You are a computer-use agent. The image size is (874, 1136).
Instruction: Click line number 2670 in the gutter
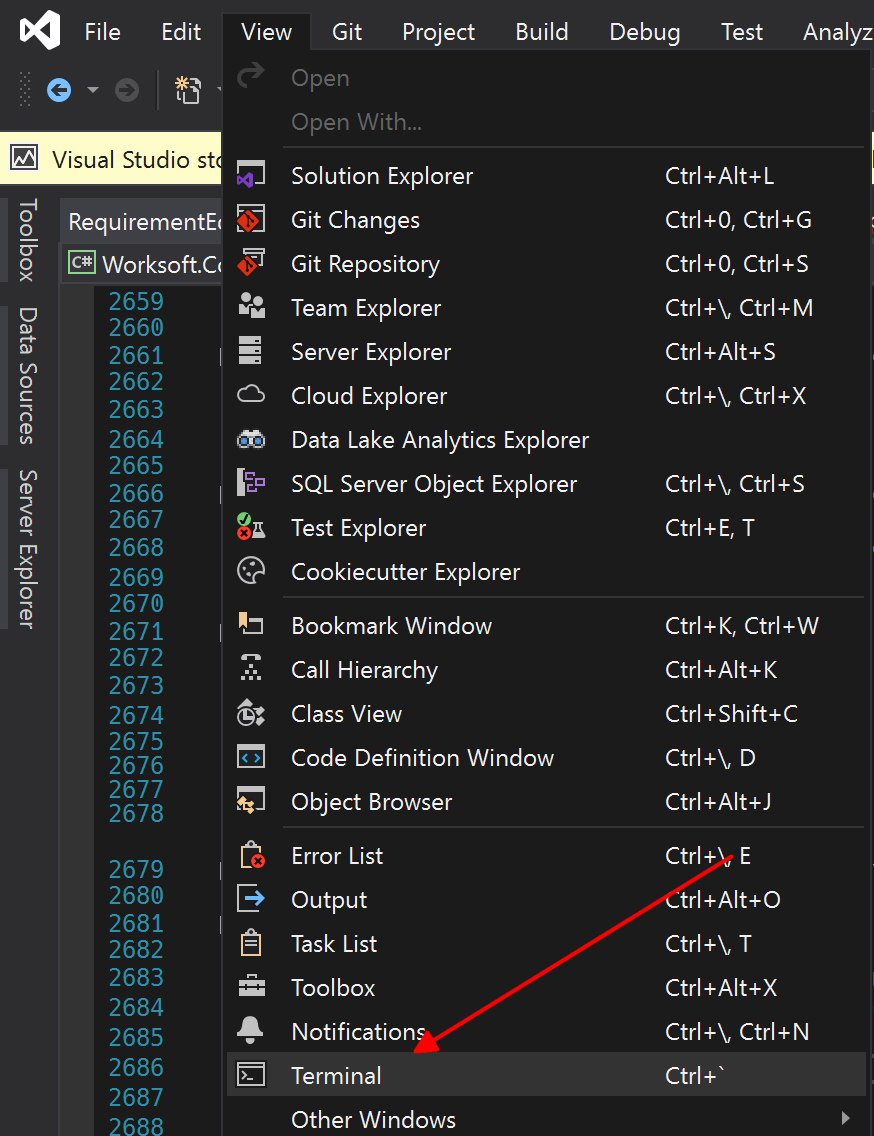tap(136, 603)
